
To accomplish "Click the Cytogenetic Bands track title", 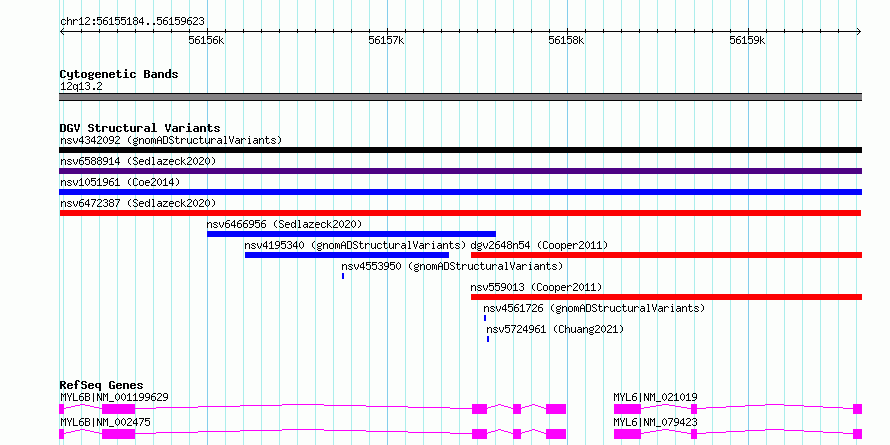I will pyautogui.click(x=119, y=74).
